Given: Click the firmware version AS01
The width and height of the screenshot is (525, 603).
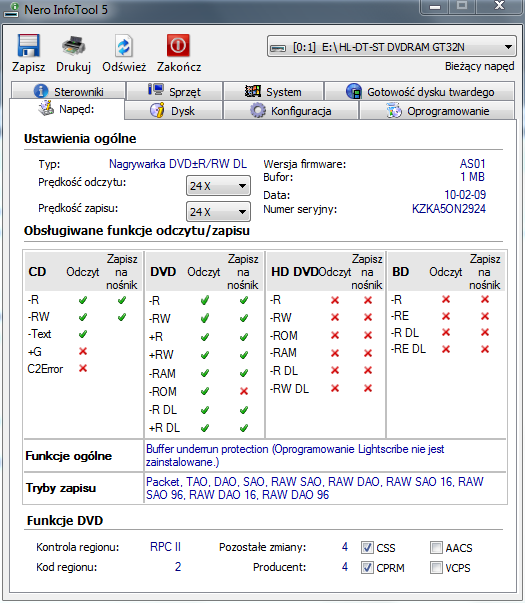Looking at the screenshot, I should click(472, 164).
